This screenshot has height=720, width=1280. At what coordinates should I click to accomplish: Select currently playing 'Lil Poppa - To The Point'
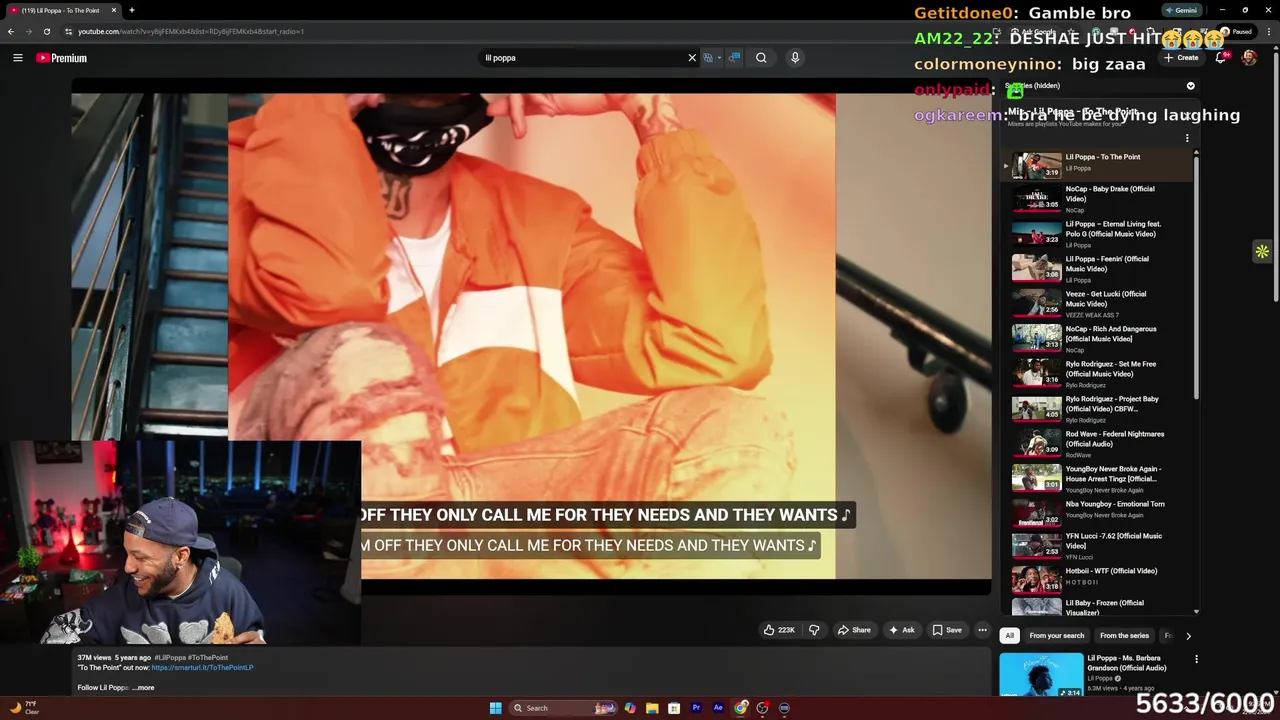(x=1095, y=165)
